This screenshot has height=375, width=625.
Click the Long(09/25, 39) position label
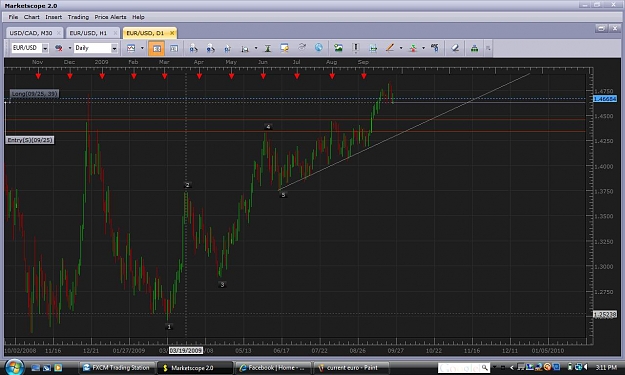34,94
